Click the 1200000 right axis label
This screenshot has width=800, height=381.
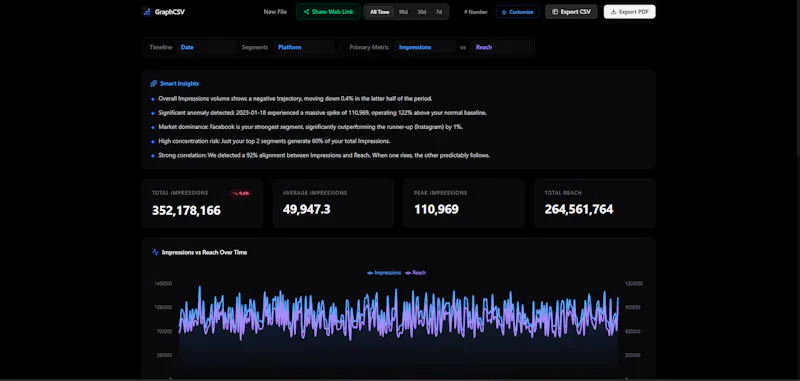pos(633,284)
